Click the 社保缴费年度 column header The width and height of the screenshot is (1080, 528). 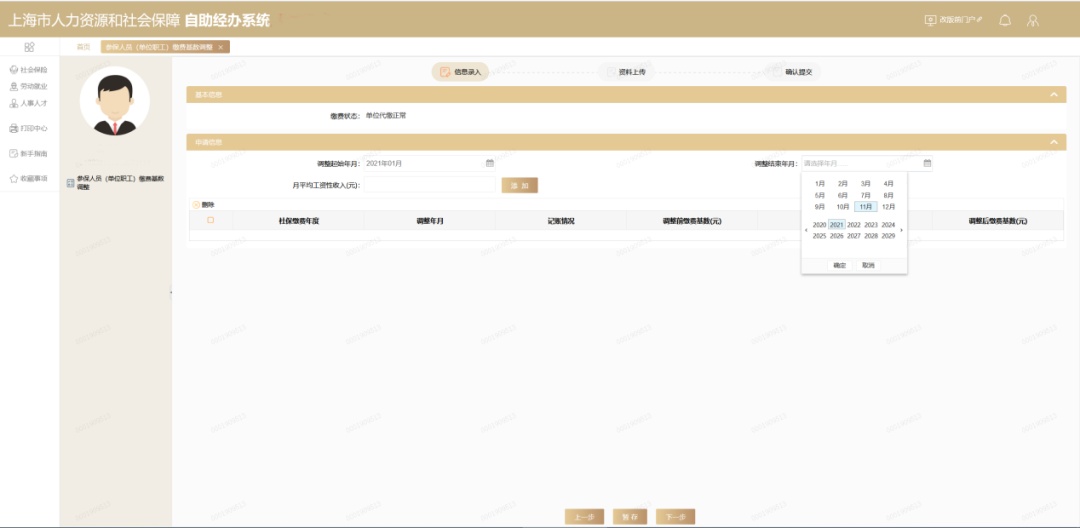(x=298, y=221)
